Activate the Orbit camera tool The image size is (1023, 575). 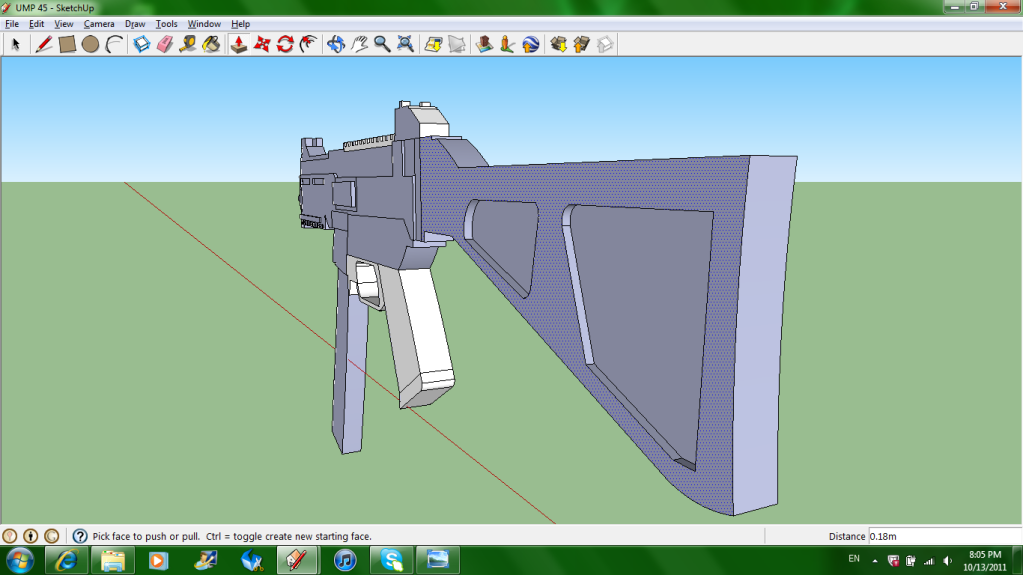tap(336, 44)
